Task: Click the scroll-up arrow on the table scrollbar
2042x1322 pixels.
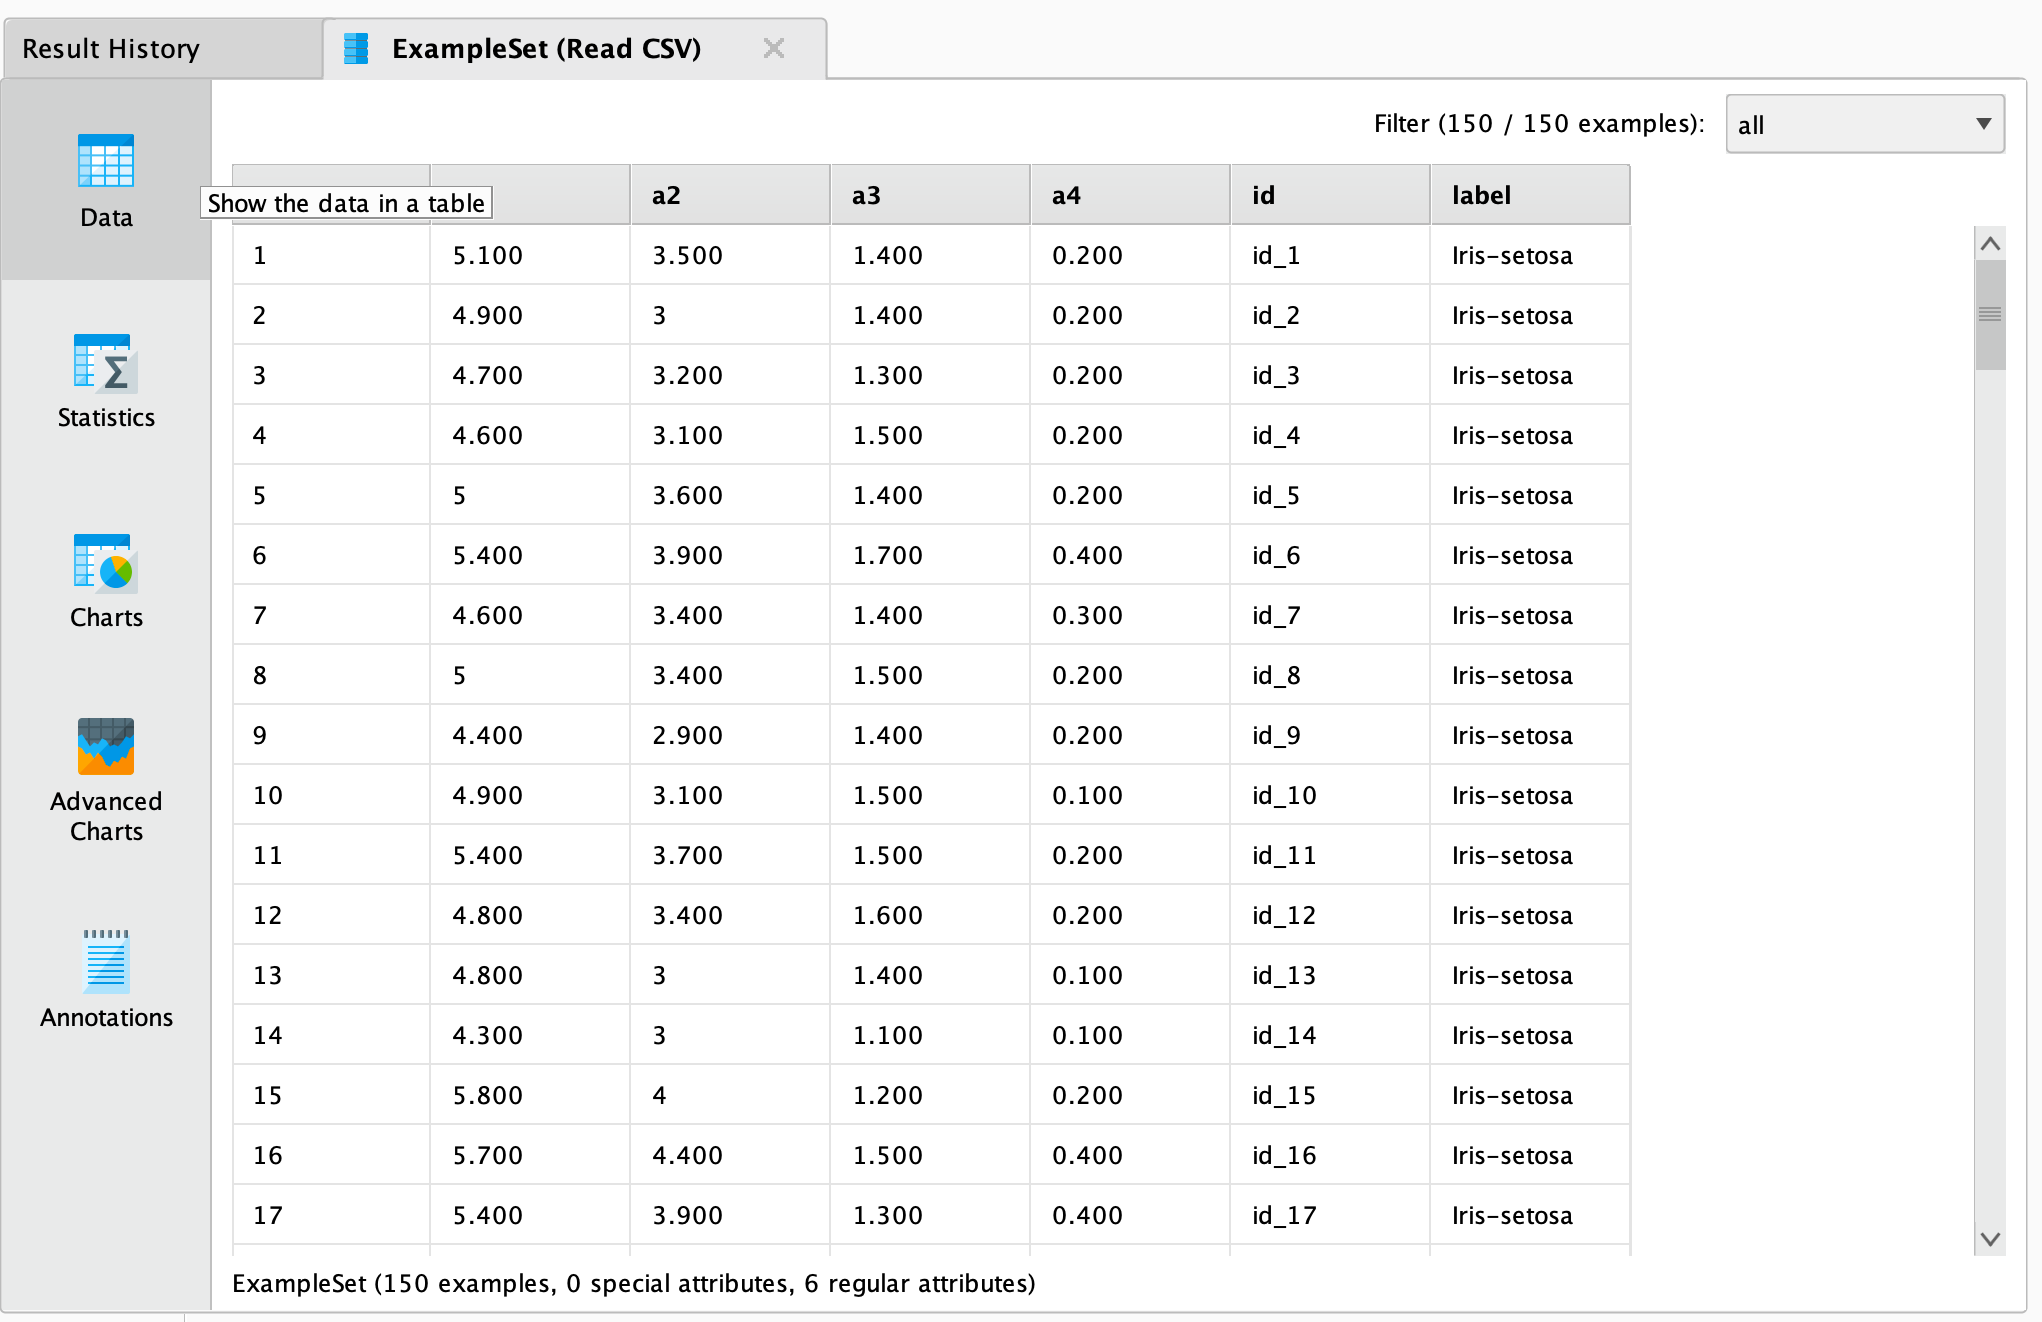Action: [1990, 241]
